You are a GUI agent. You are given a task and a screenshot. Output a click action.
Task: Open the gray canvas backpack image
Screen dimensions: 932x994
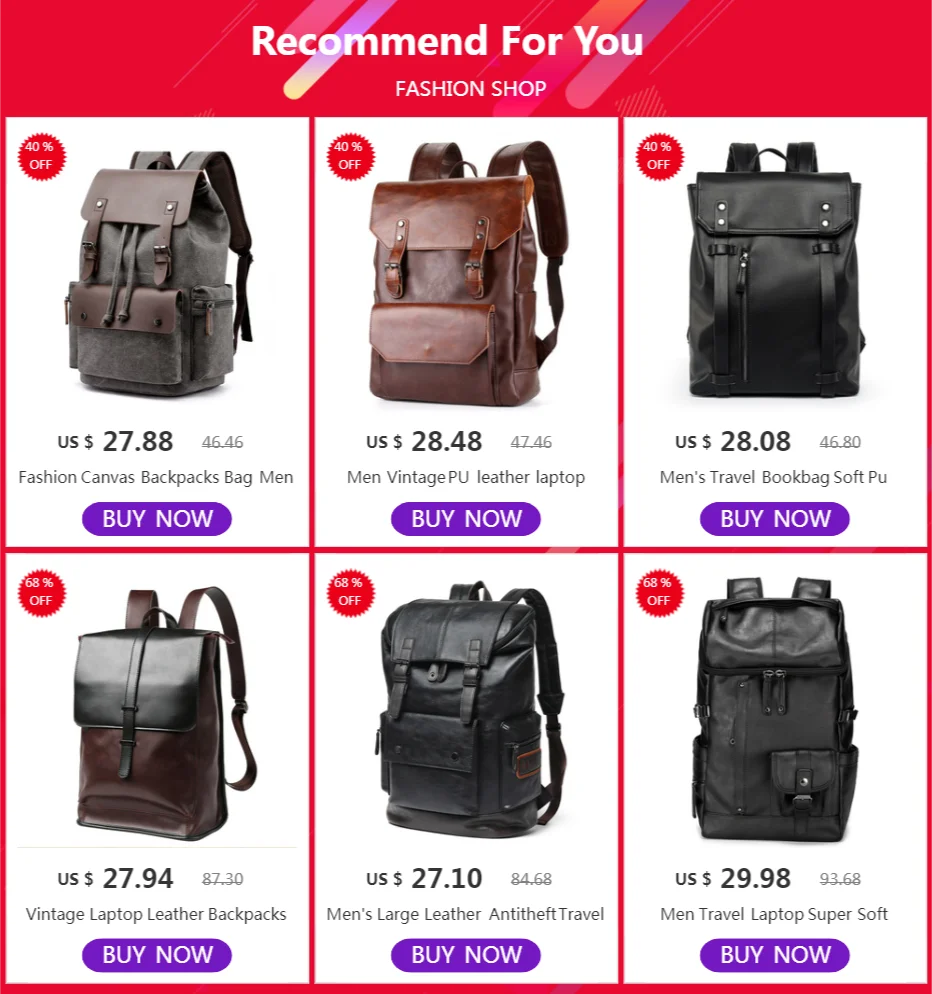(159, 273)
